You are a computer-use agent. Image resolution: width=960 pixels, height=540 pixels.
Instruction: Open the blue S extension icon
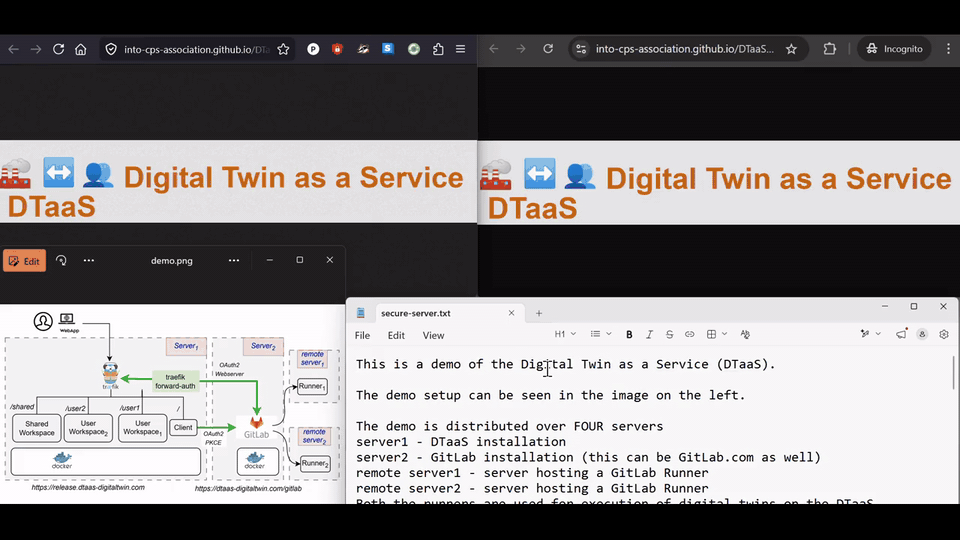click(x=388, y=48)
